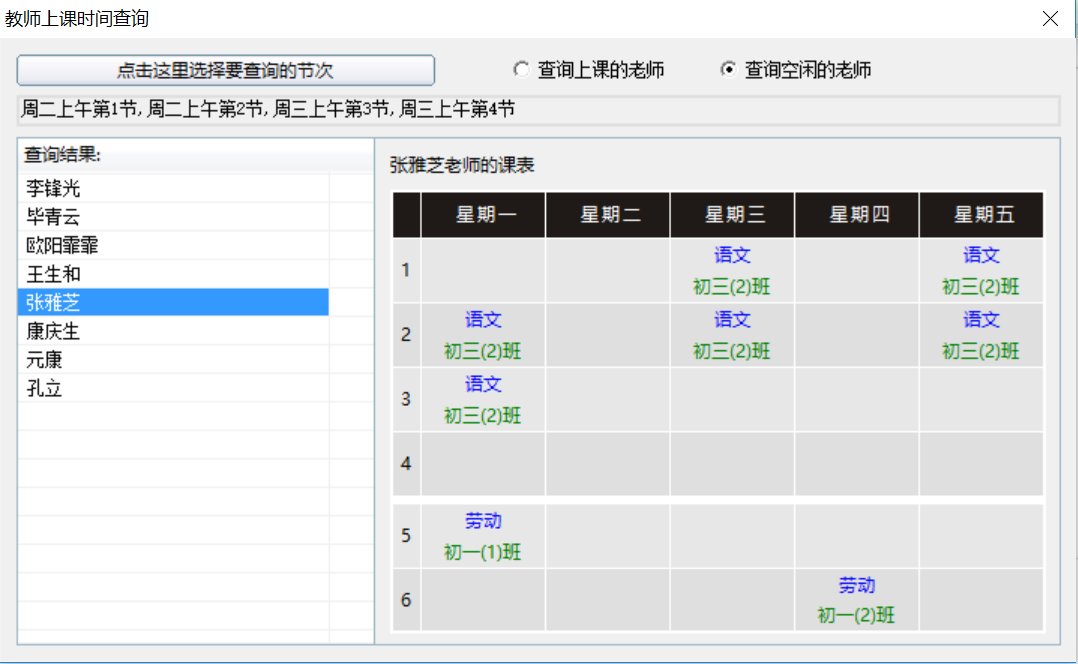Click the 张雅芝老师的课表 title label
Viewport: 1078px width, 664px height.
pos(462,166)
